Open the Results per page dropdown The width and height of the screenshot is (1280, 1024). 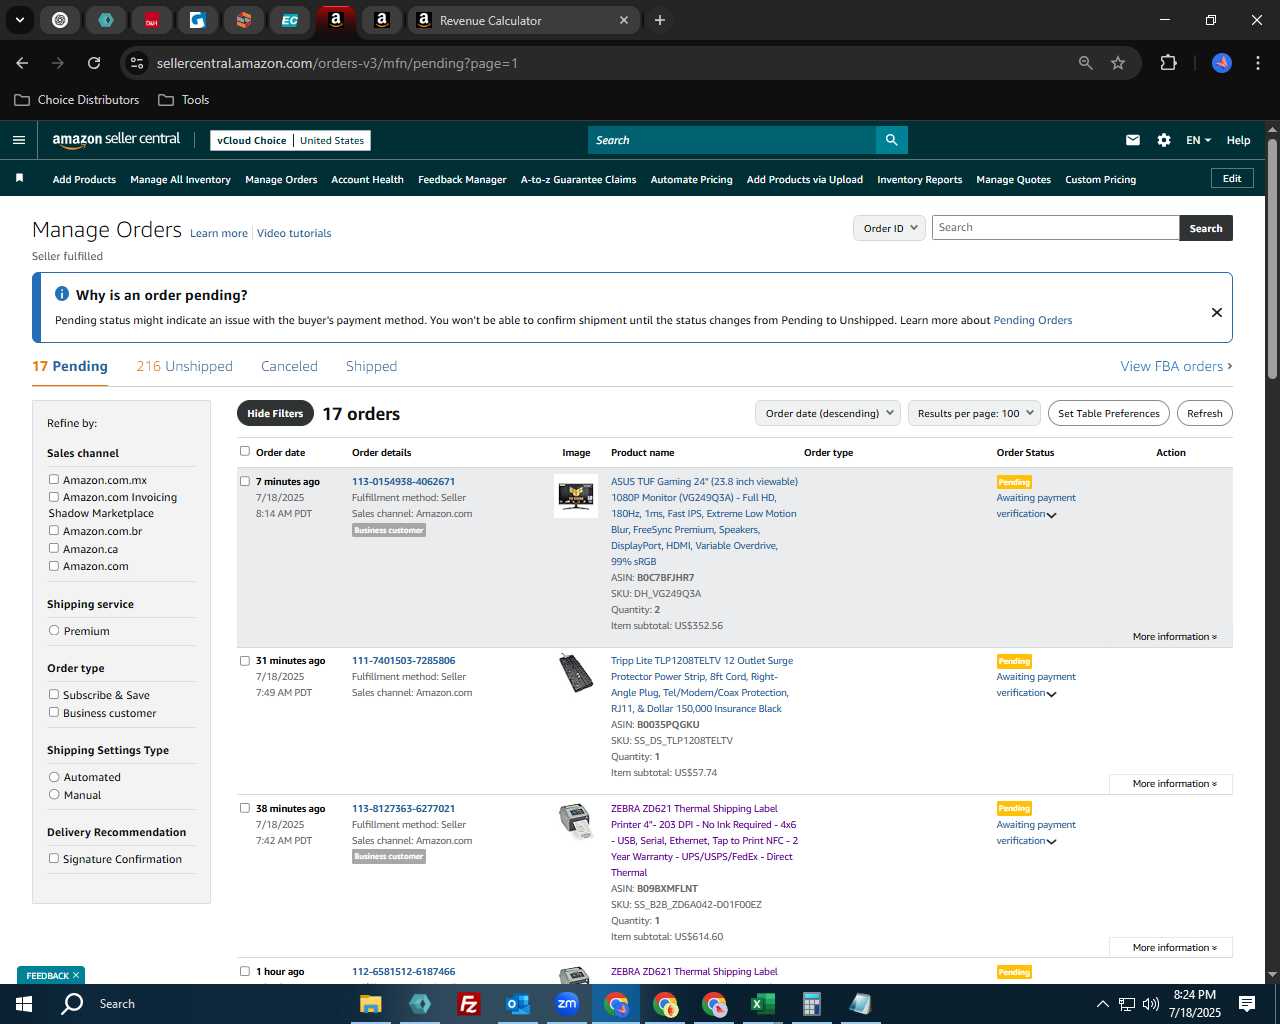pos(975,413)
